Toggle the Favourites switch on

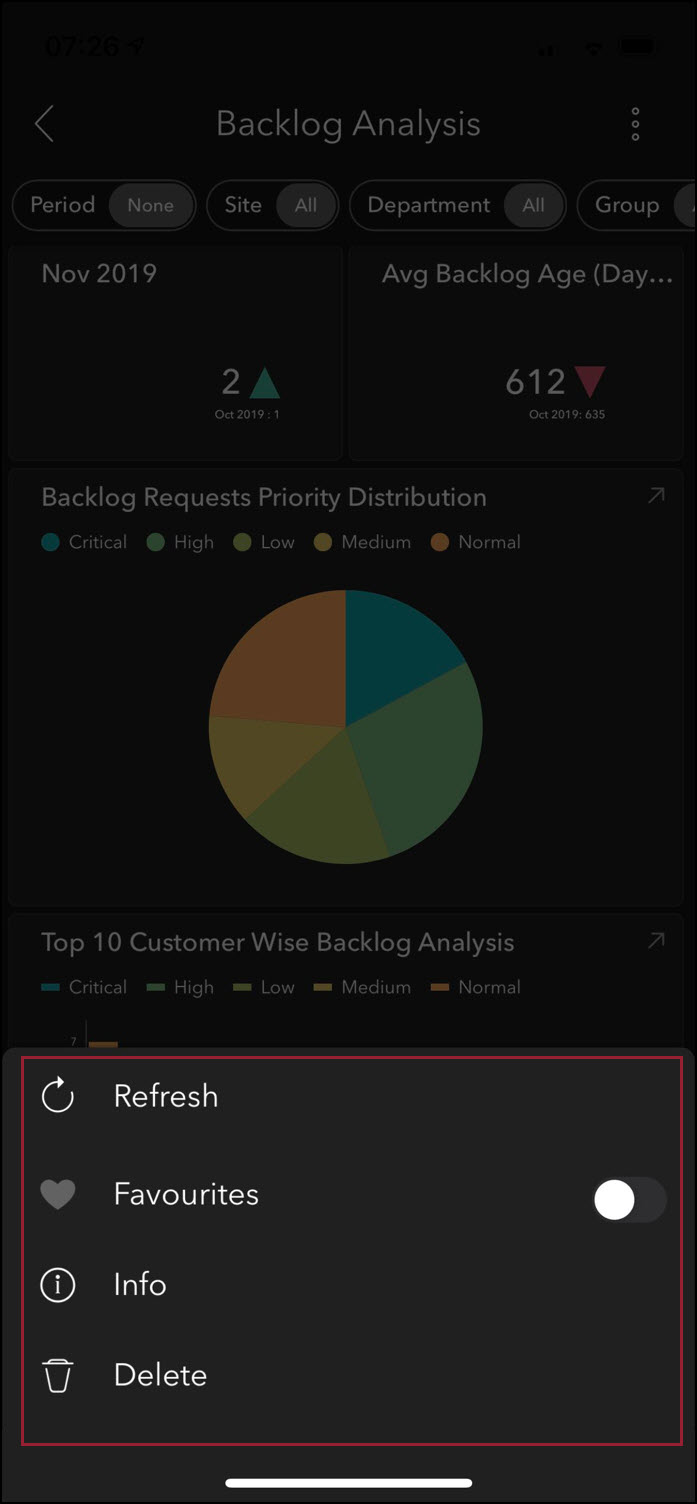(x=629, y=1199)
